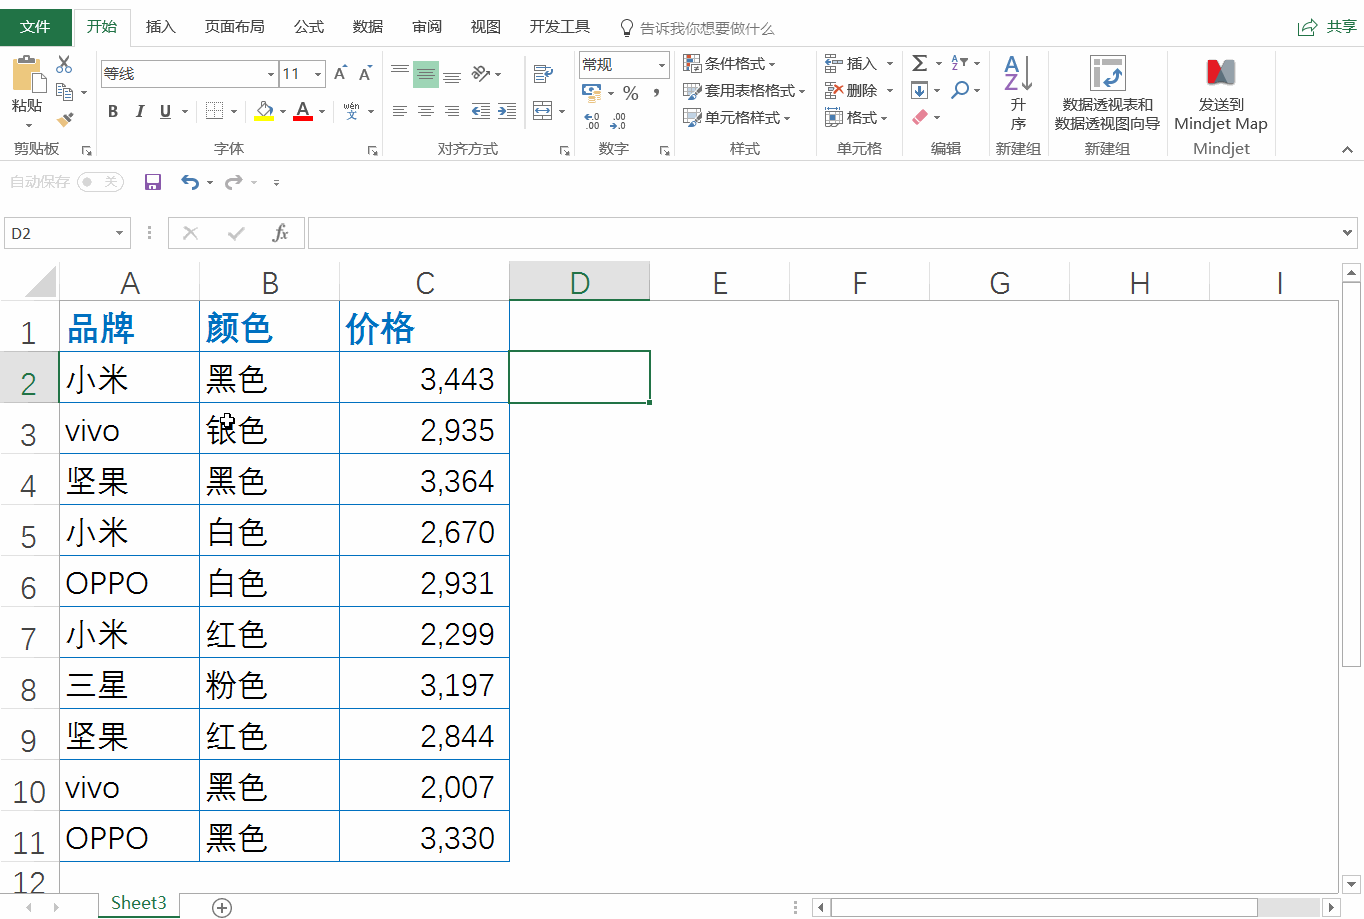
Task: Click the accounting number format icon
Action: [x=592, y=93]
